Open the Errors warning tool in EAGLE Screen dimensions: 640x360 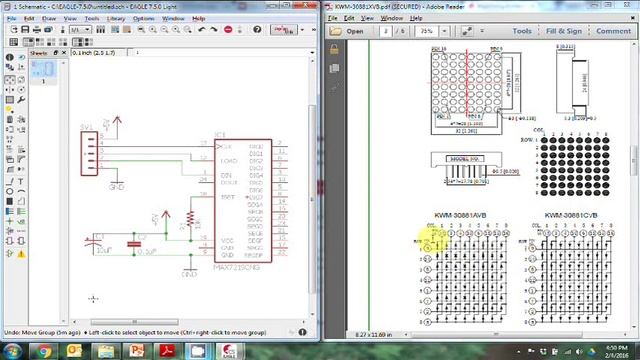(21, 253)
